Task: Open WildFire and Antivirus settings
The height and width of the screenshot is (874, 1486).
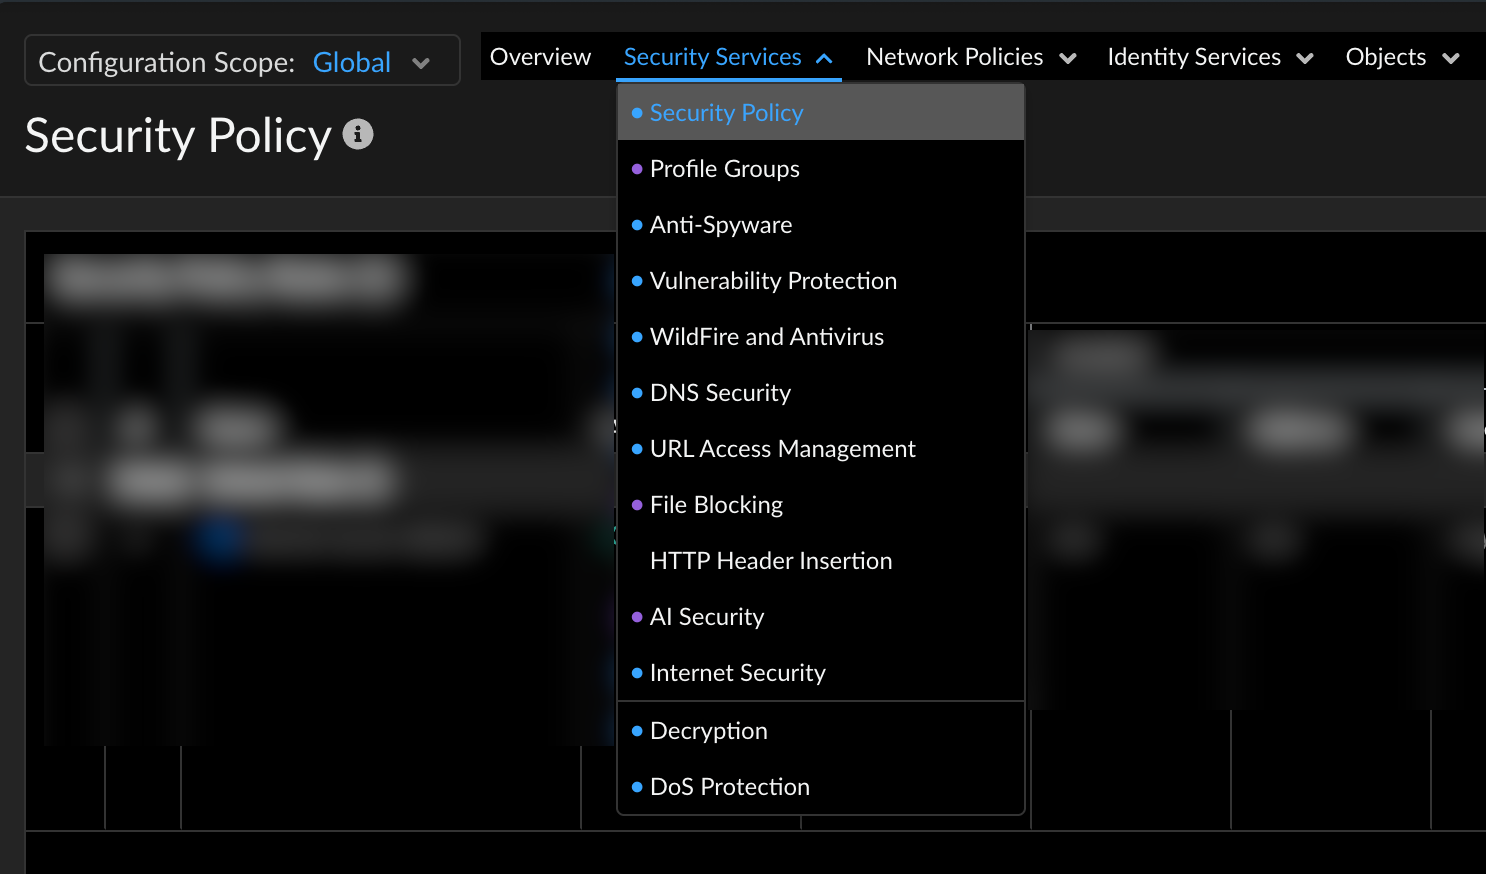Action: point(766,337)
